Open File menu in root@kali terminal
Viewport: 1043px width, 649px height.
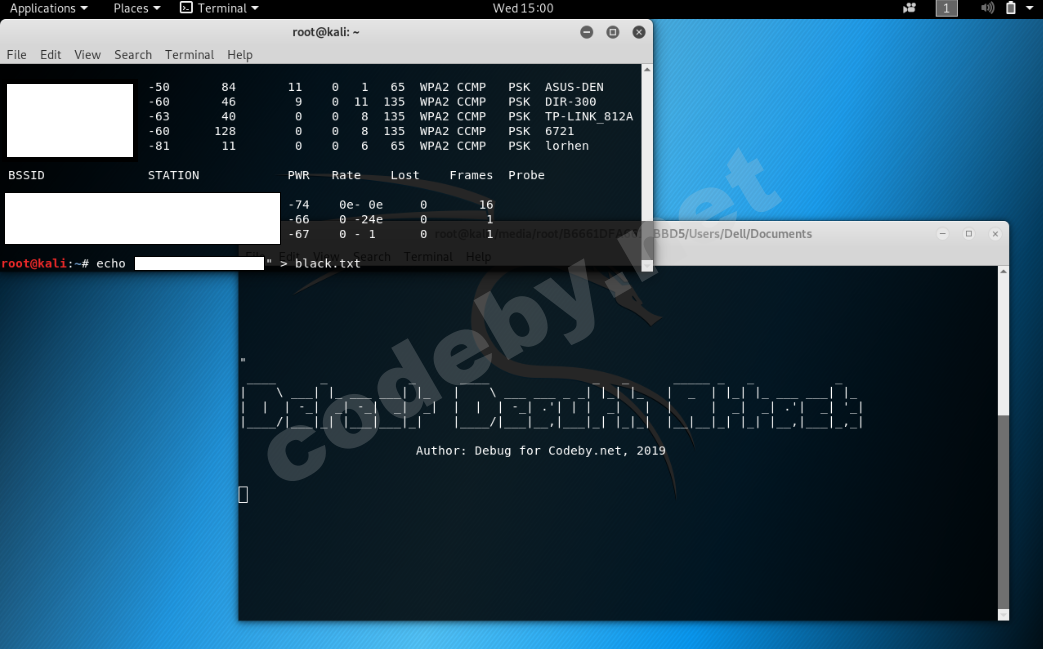pos(17,55)
